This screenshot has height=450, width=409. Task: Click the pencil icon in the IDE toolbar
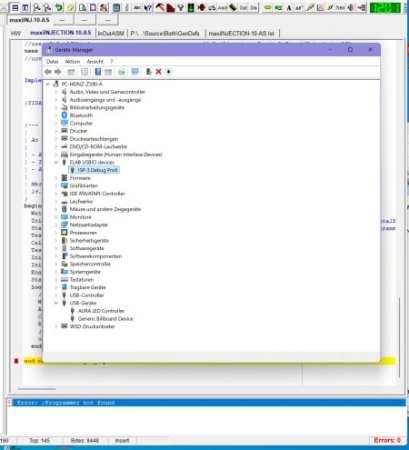310,7
